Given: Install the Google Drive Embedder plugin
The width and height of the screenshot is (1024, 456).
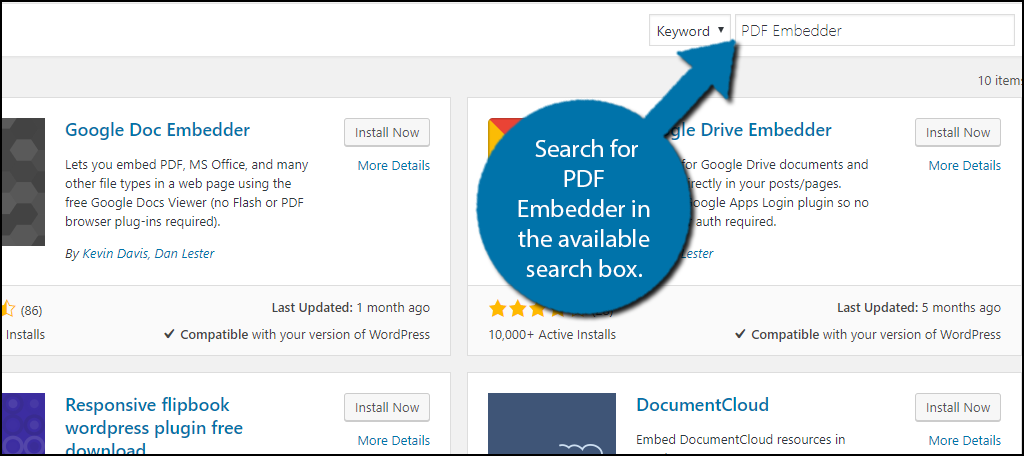Looking at the screenshot, I should (957, 133).
